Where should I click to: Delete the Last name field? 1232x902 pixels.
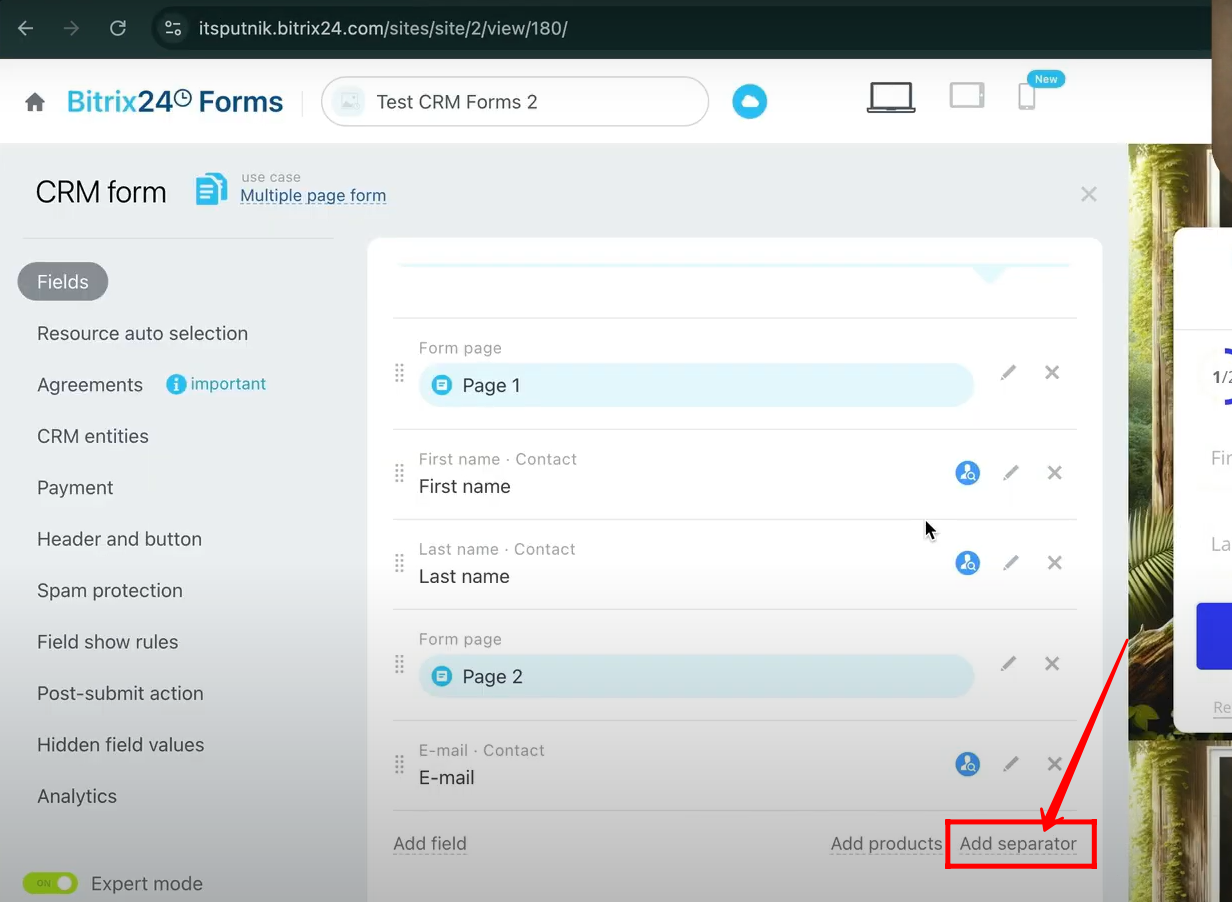pos(1054,562)
